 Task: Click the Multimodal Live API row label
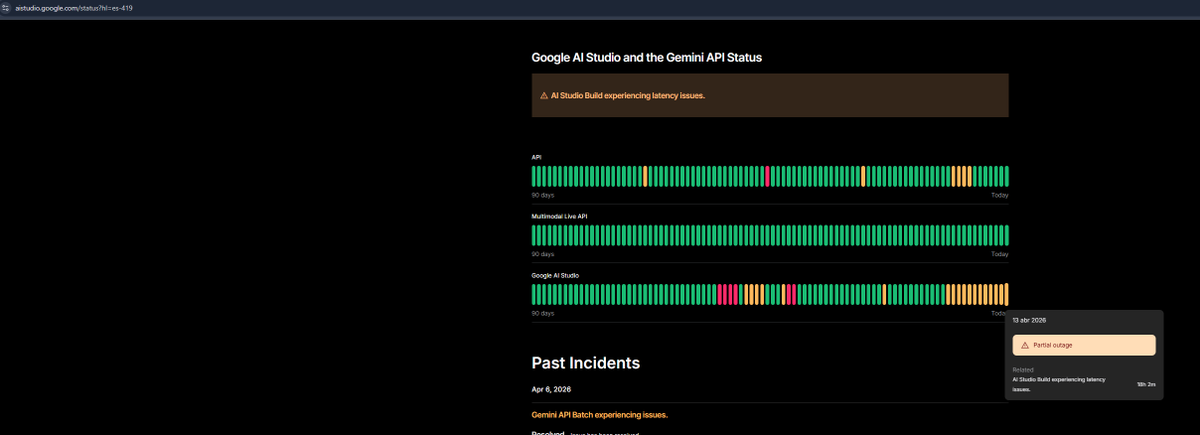click(x=559, y=216)
